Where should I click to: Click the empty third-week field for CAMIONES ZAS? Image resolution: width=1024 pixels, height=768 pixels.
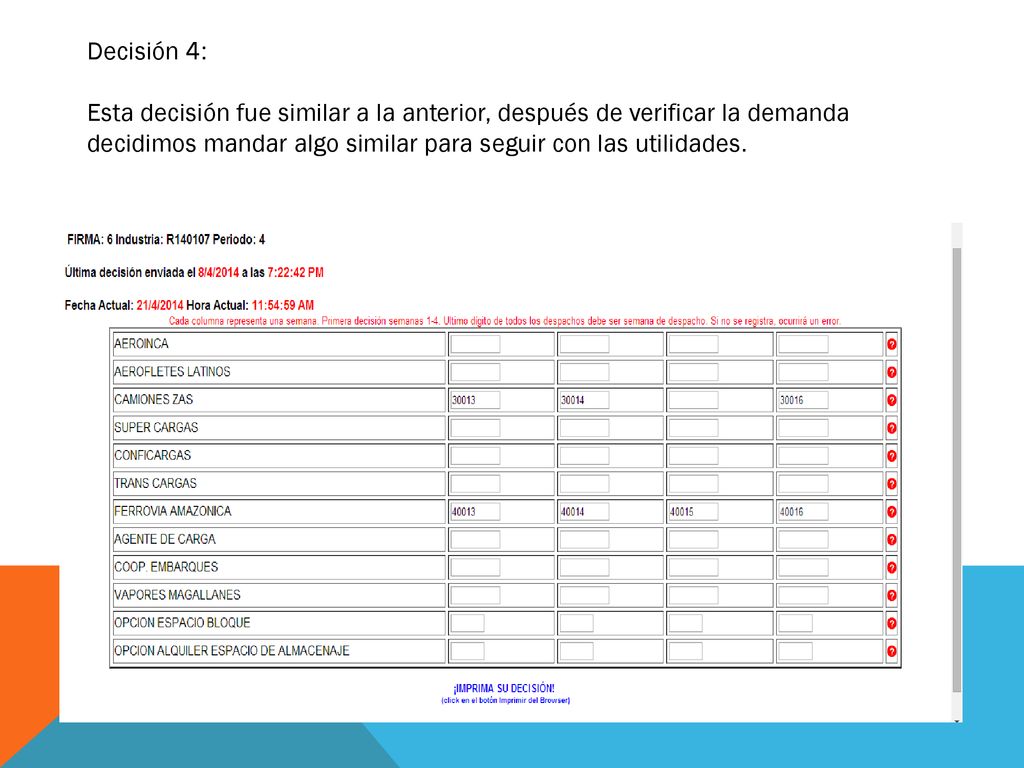[694, 400]
